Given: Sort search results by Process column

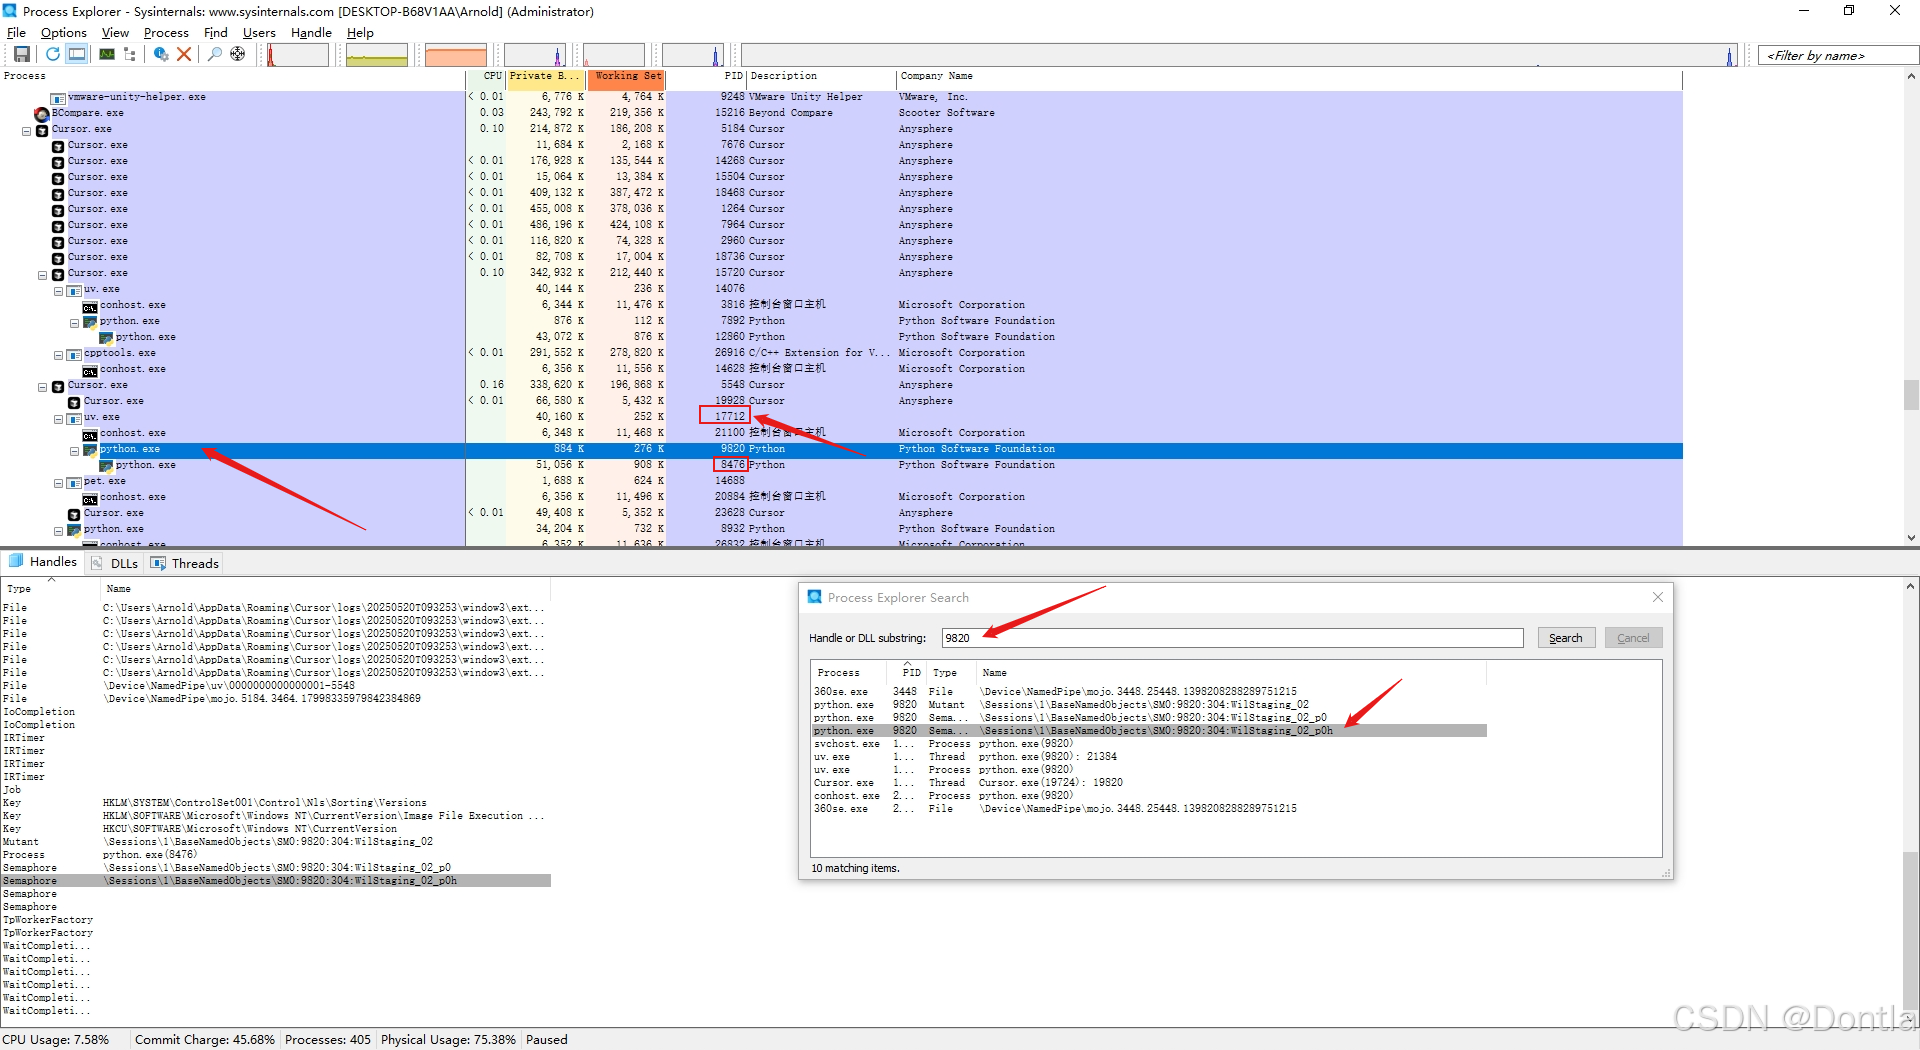Looking at the screenshot, I should [x=850, y=673].
